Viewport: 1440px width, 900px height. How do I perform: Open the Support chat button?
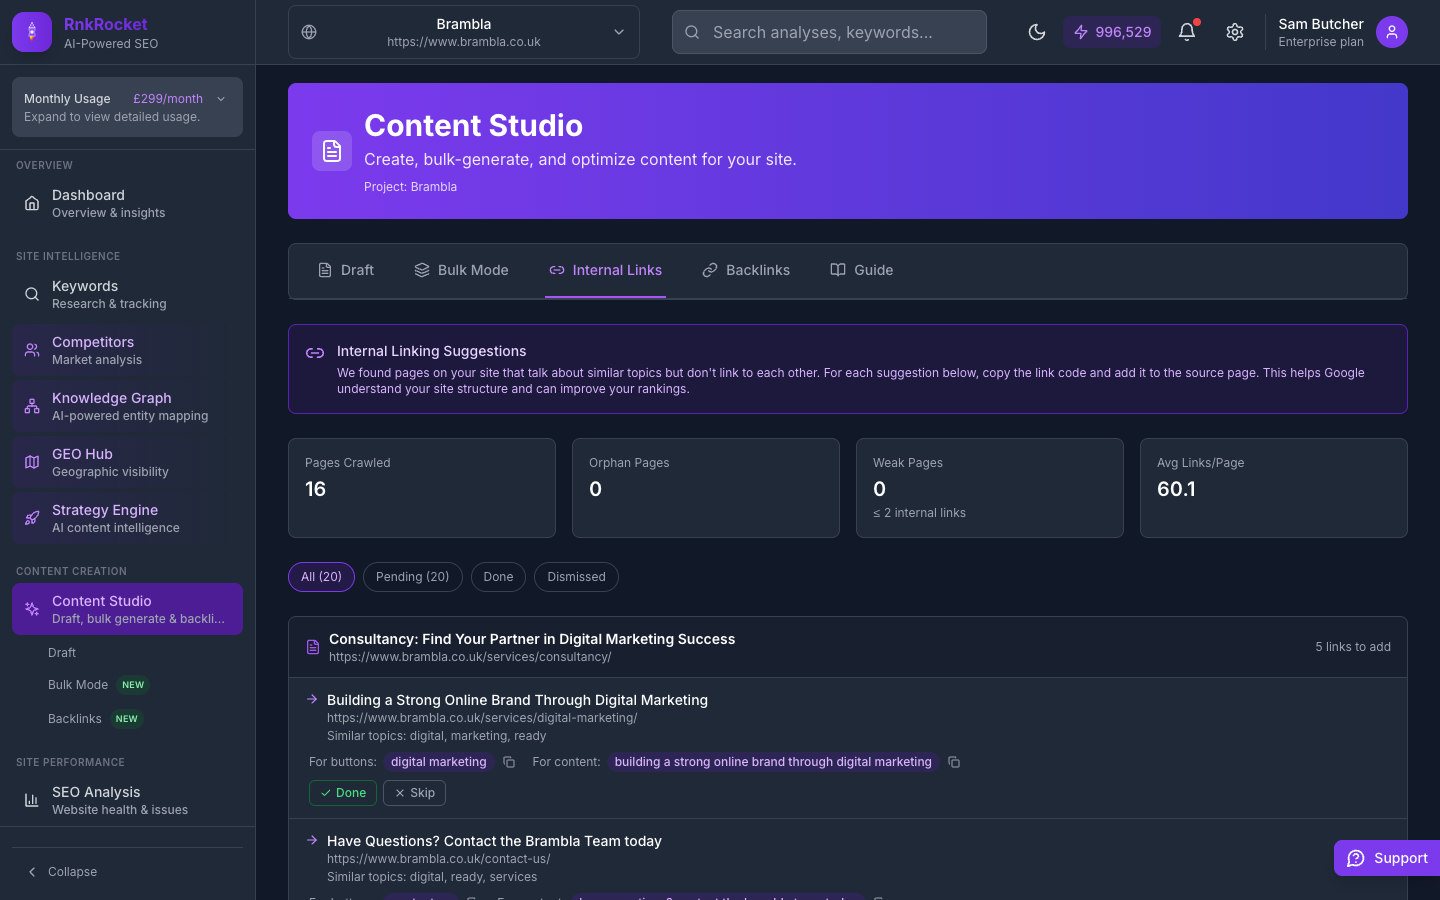(x=1386, y=857)
